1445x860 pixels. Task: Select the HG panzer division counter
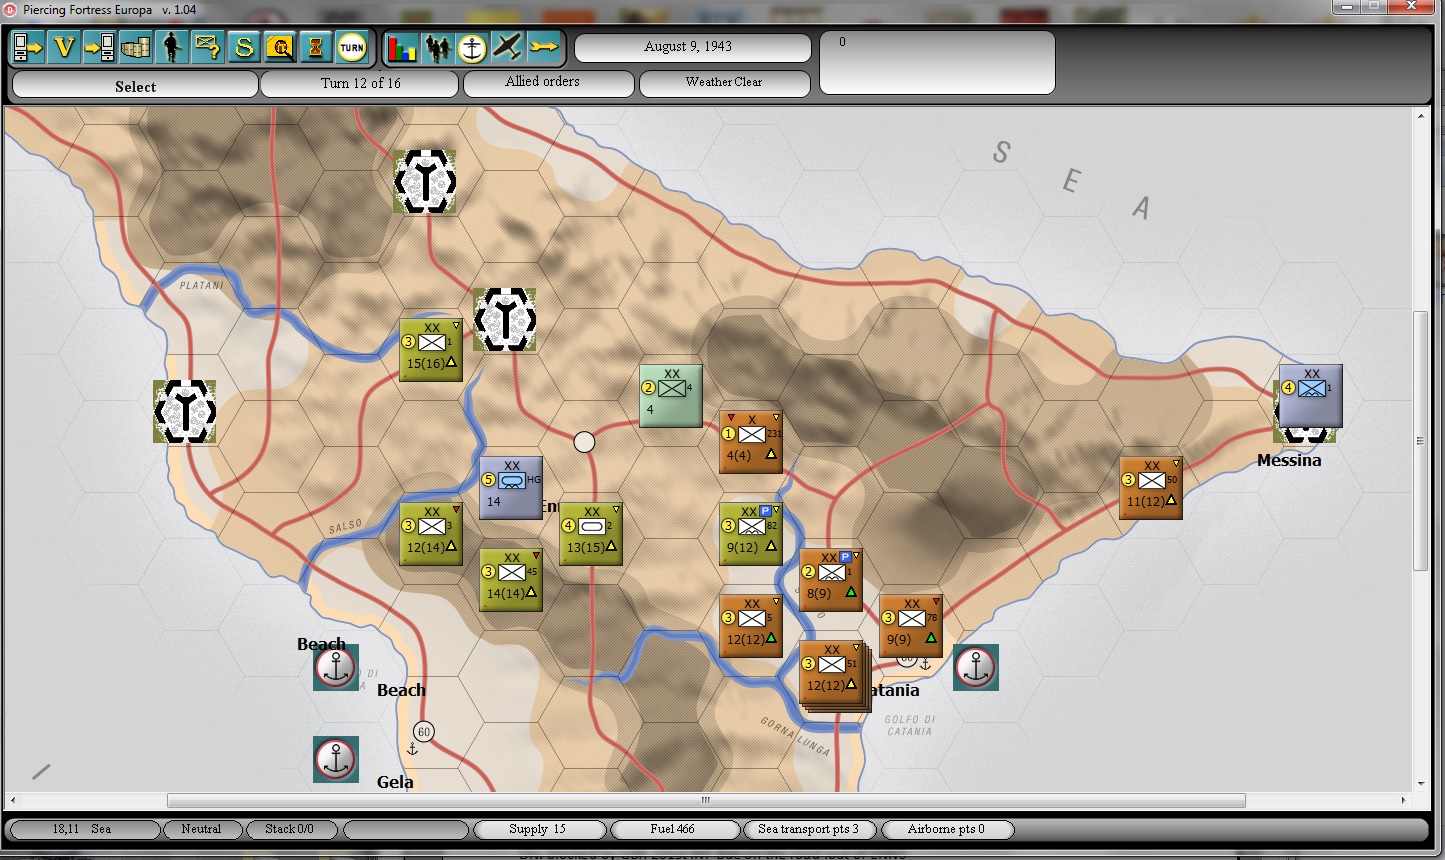[x=511, y=488]
